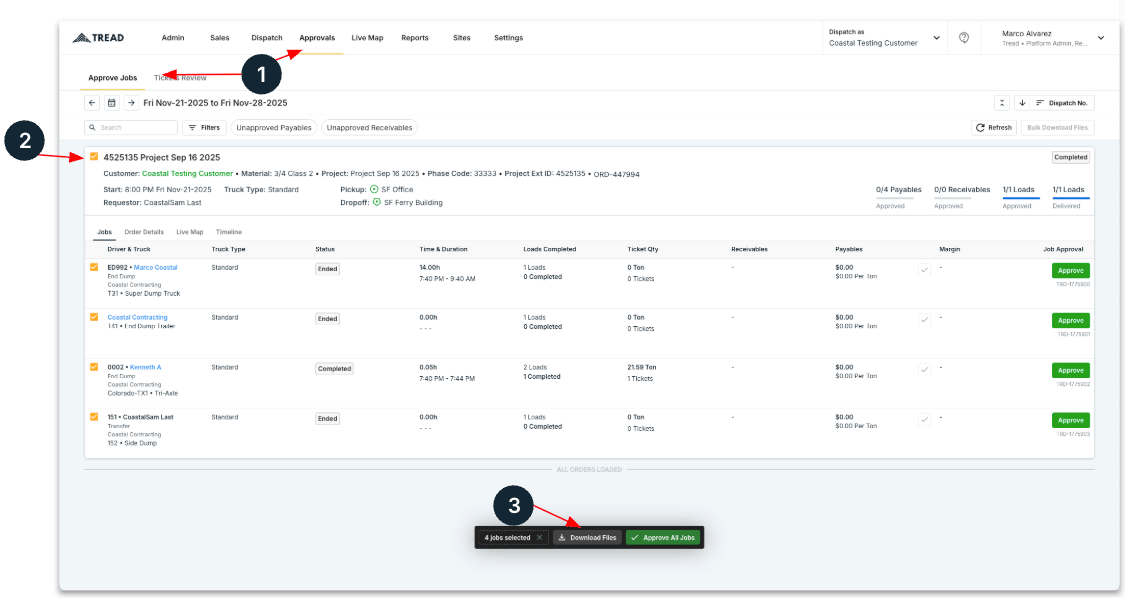
Task: Toggle the sort direction down arrow
Action: click(x=1022, y=103)
